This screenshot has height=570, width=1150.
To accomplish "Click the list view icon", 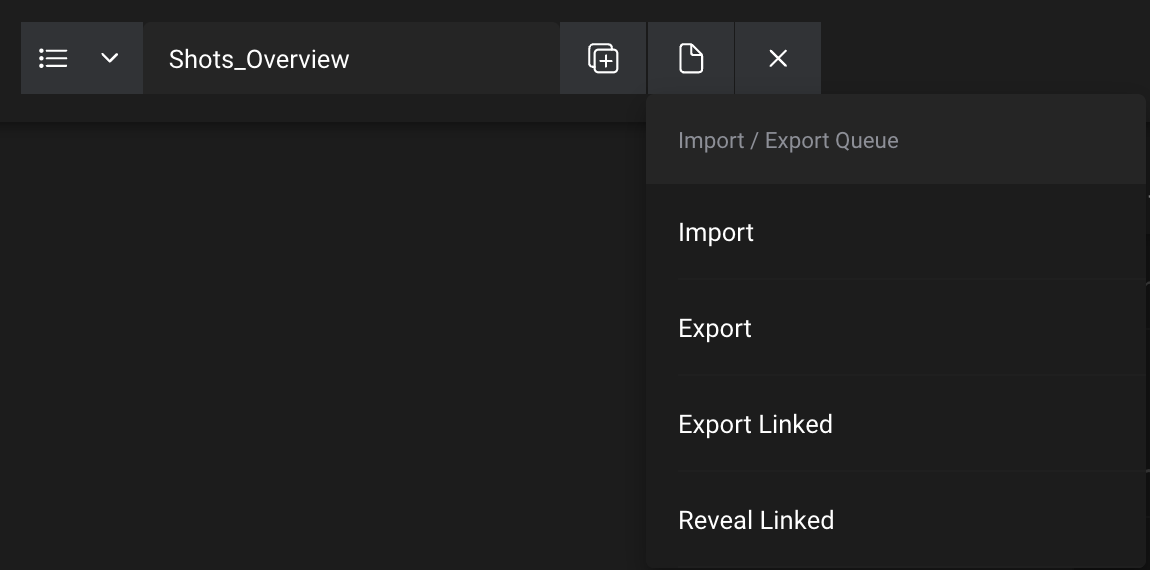I will (53, 59).
